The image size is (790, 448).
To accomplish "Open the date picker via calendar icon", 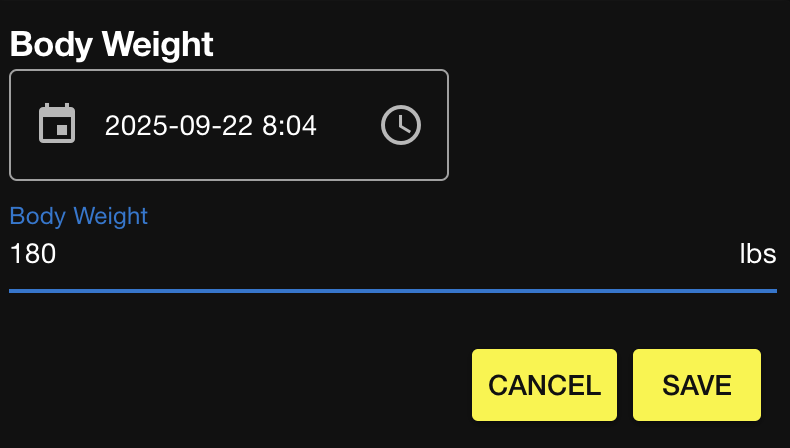I will (57, 125).
